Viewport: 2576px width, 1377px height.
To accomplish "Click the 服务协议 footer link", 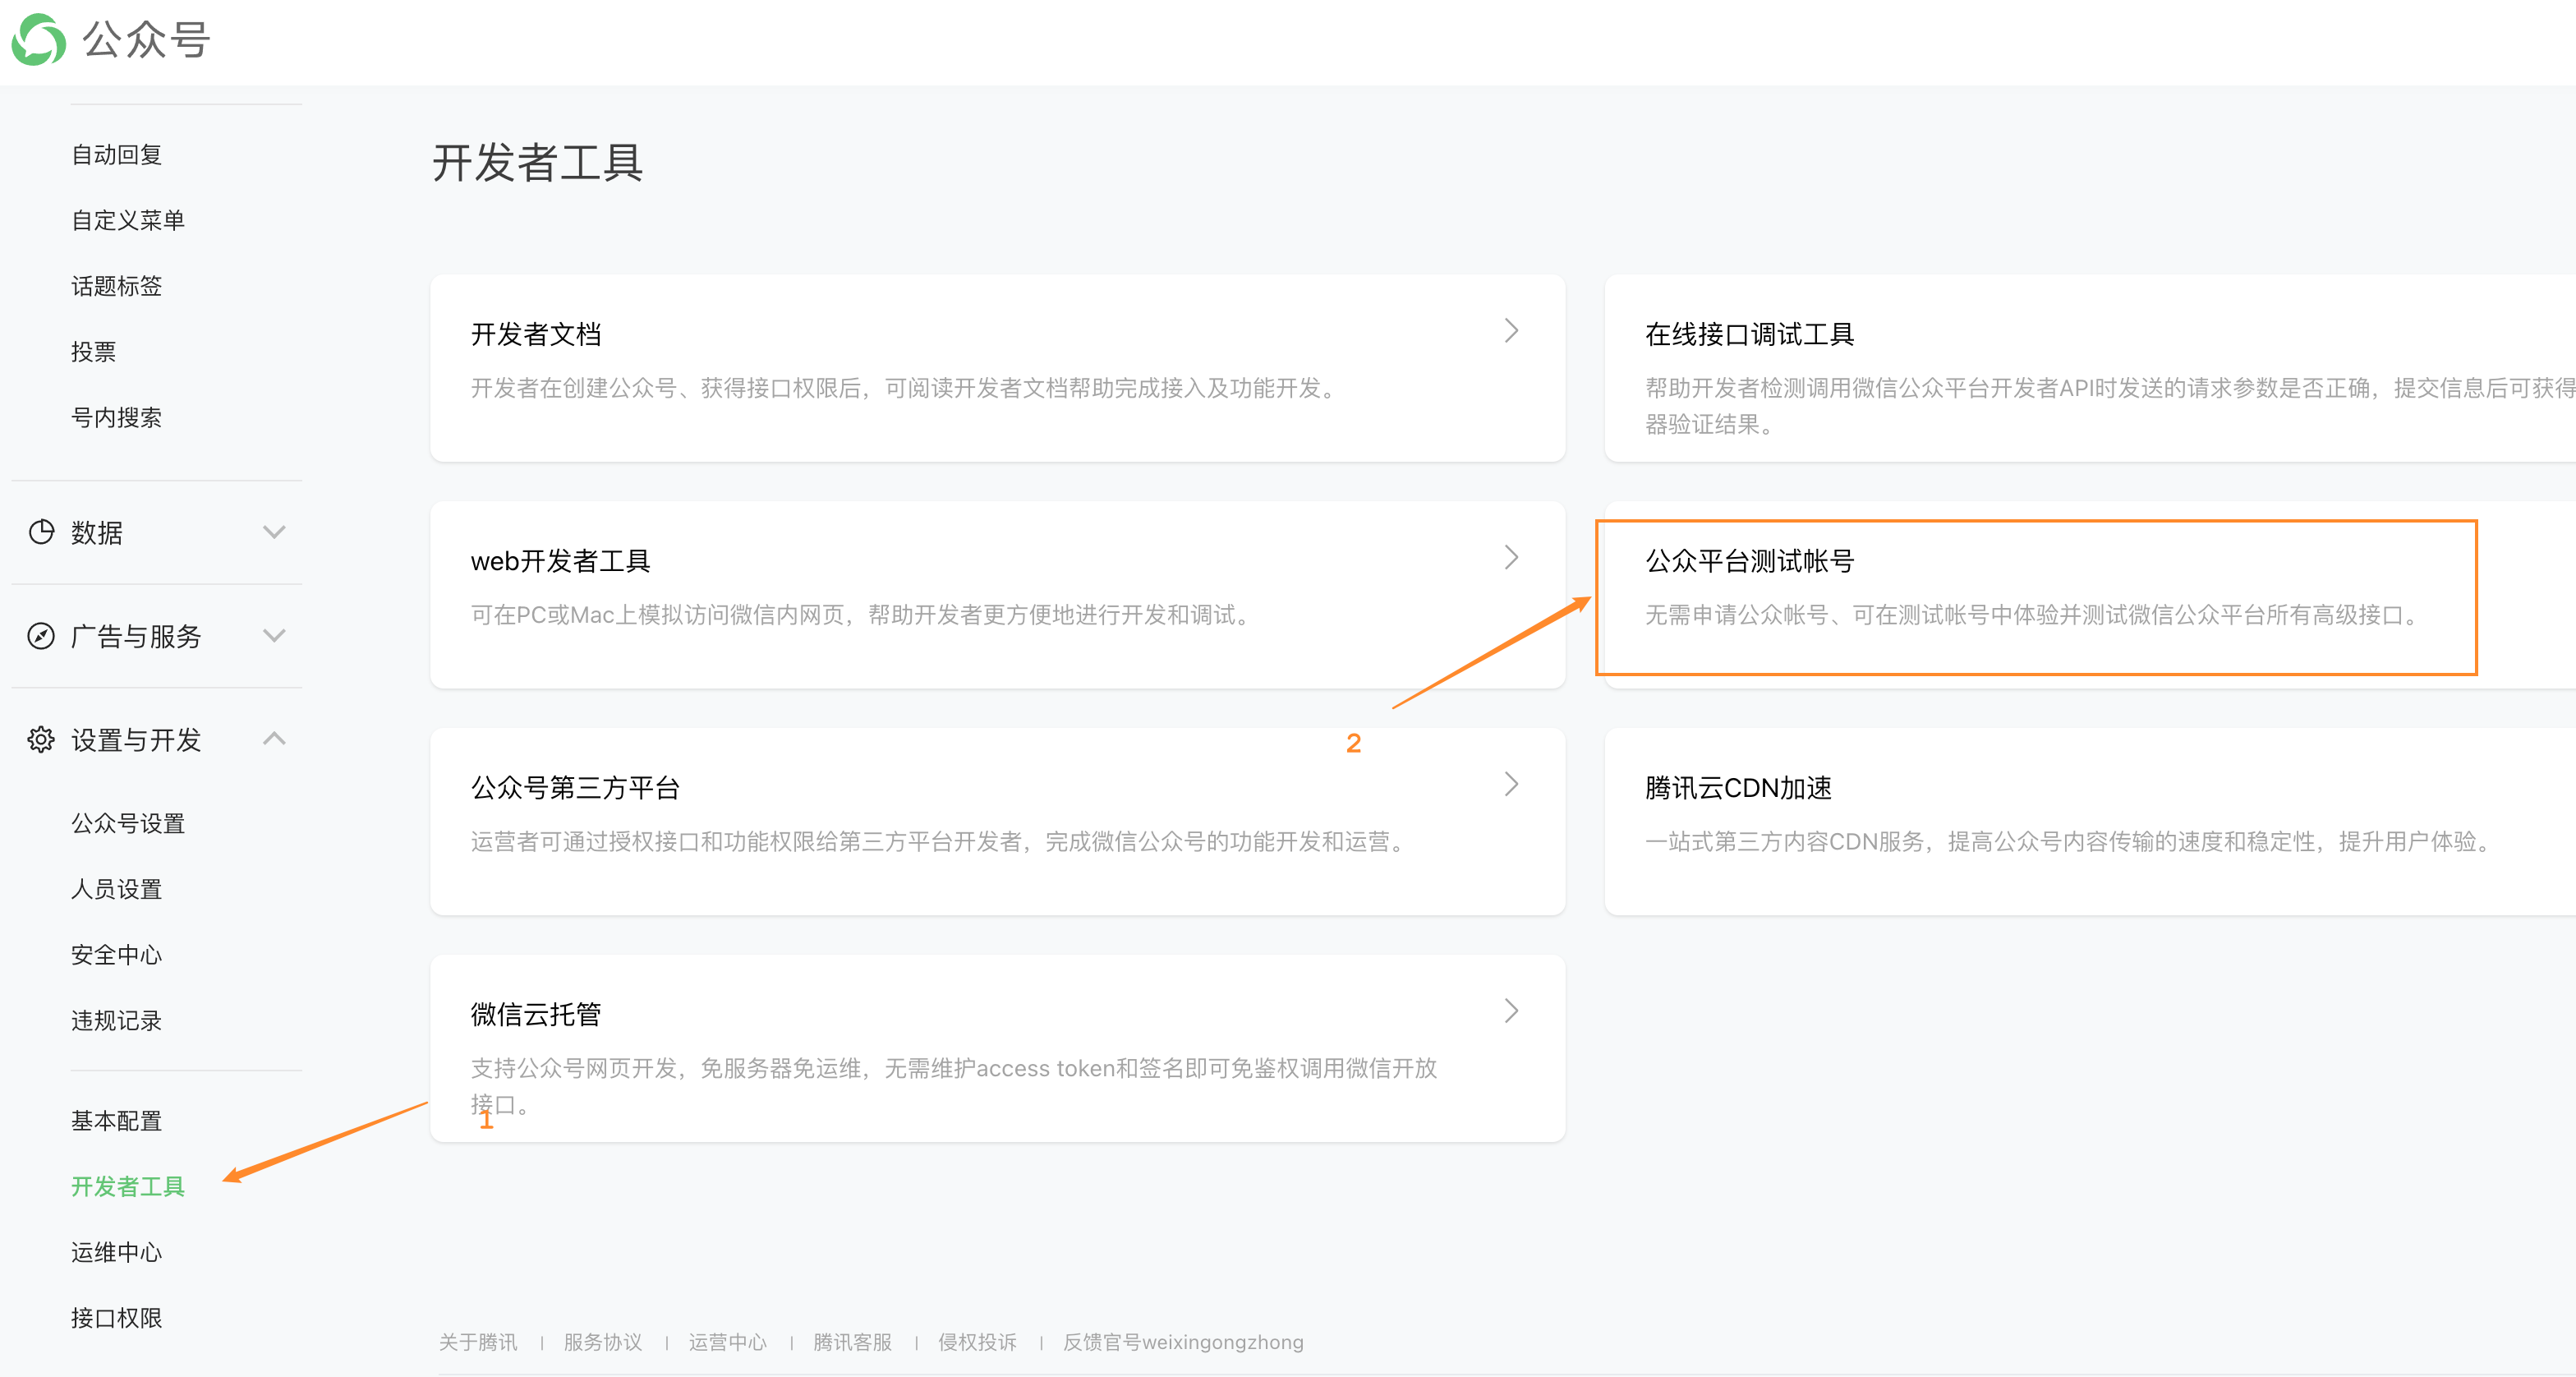I will point(602,1342).
